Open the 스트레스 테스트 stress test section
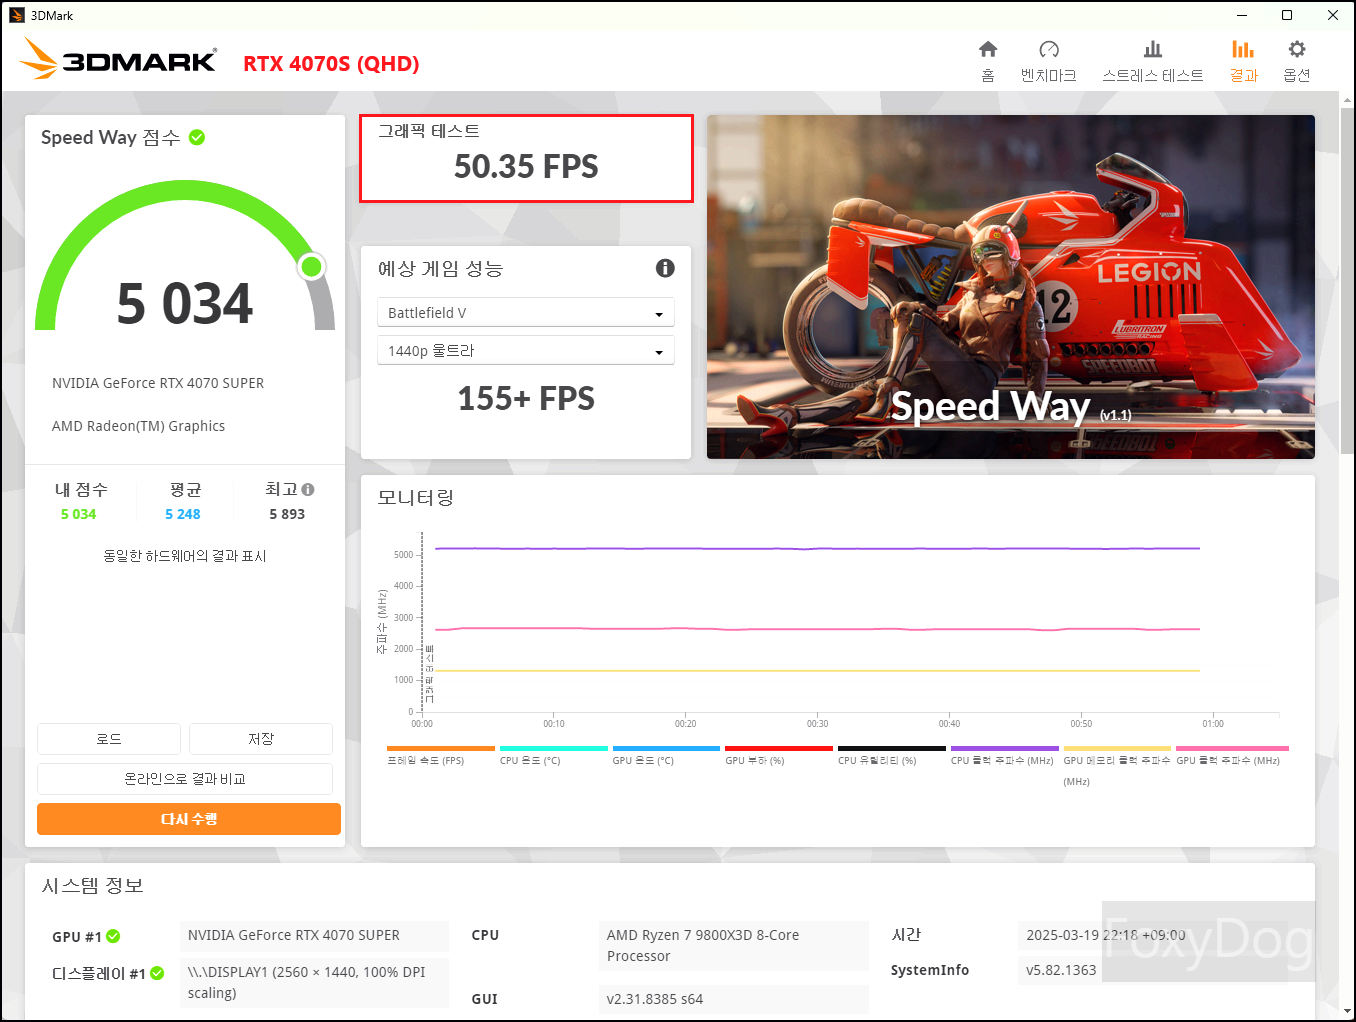 (x=1153, y=61)
